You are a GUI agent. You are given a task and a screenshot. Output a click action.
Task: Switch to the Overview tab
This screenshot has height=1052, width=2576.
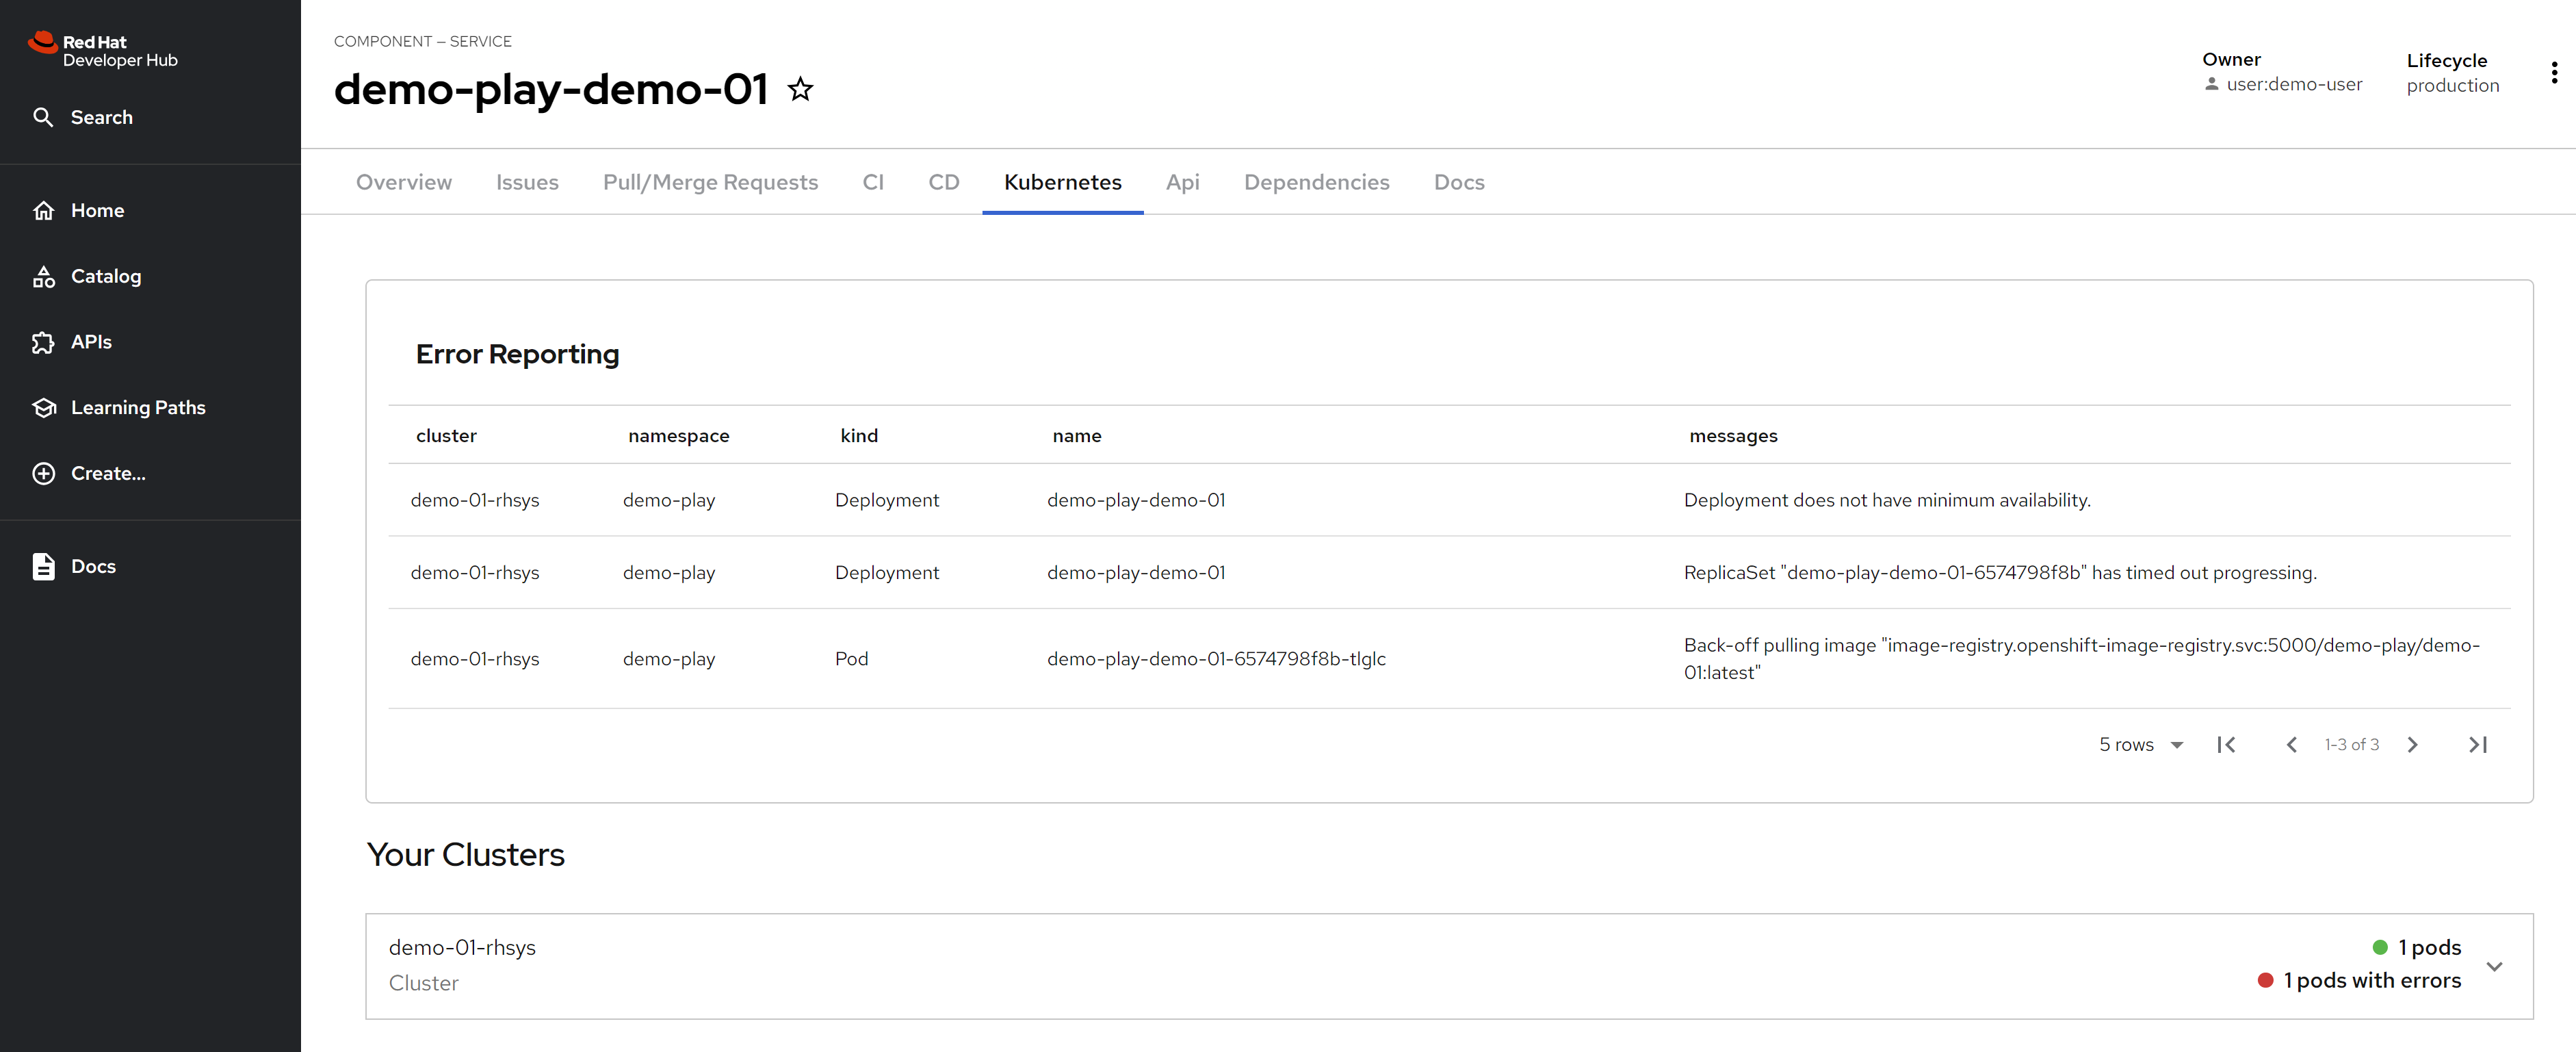click(404, 183)
